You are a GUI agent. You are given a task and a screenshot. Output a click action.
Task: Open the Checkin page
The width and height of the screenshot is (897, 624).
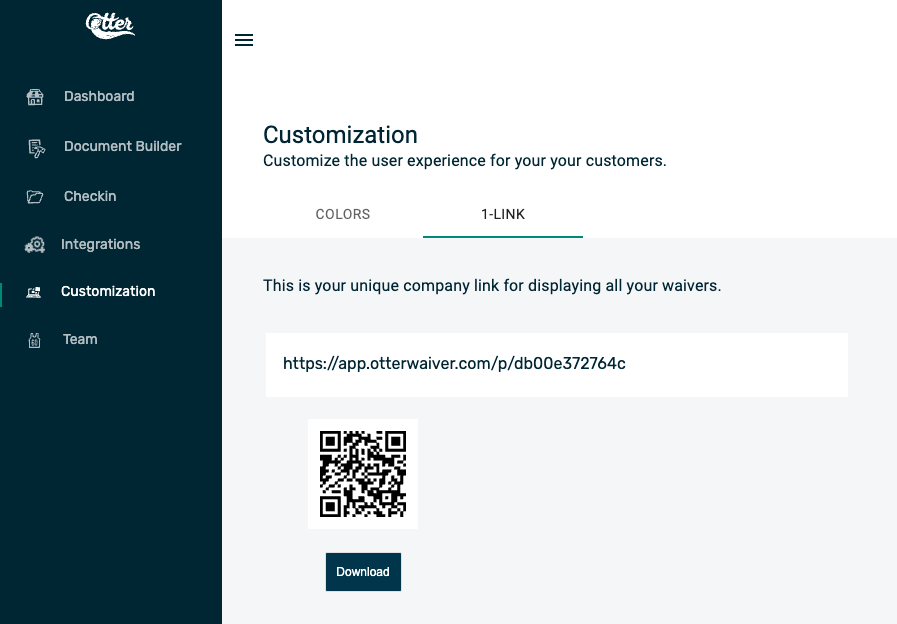(x=90, y=196)
